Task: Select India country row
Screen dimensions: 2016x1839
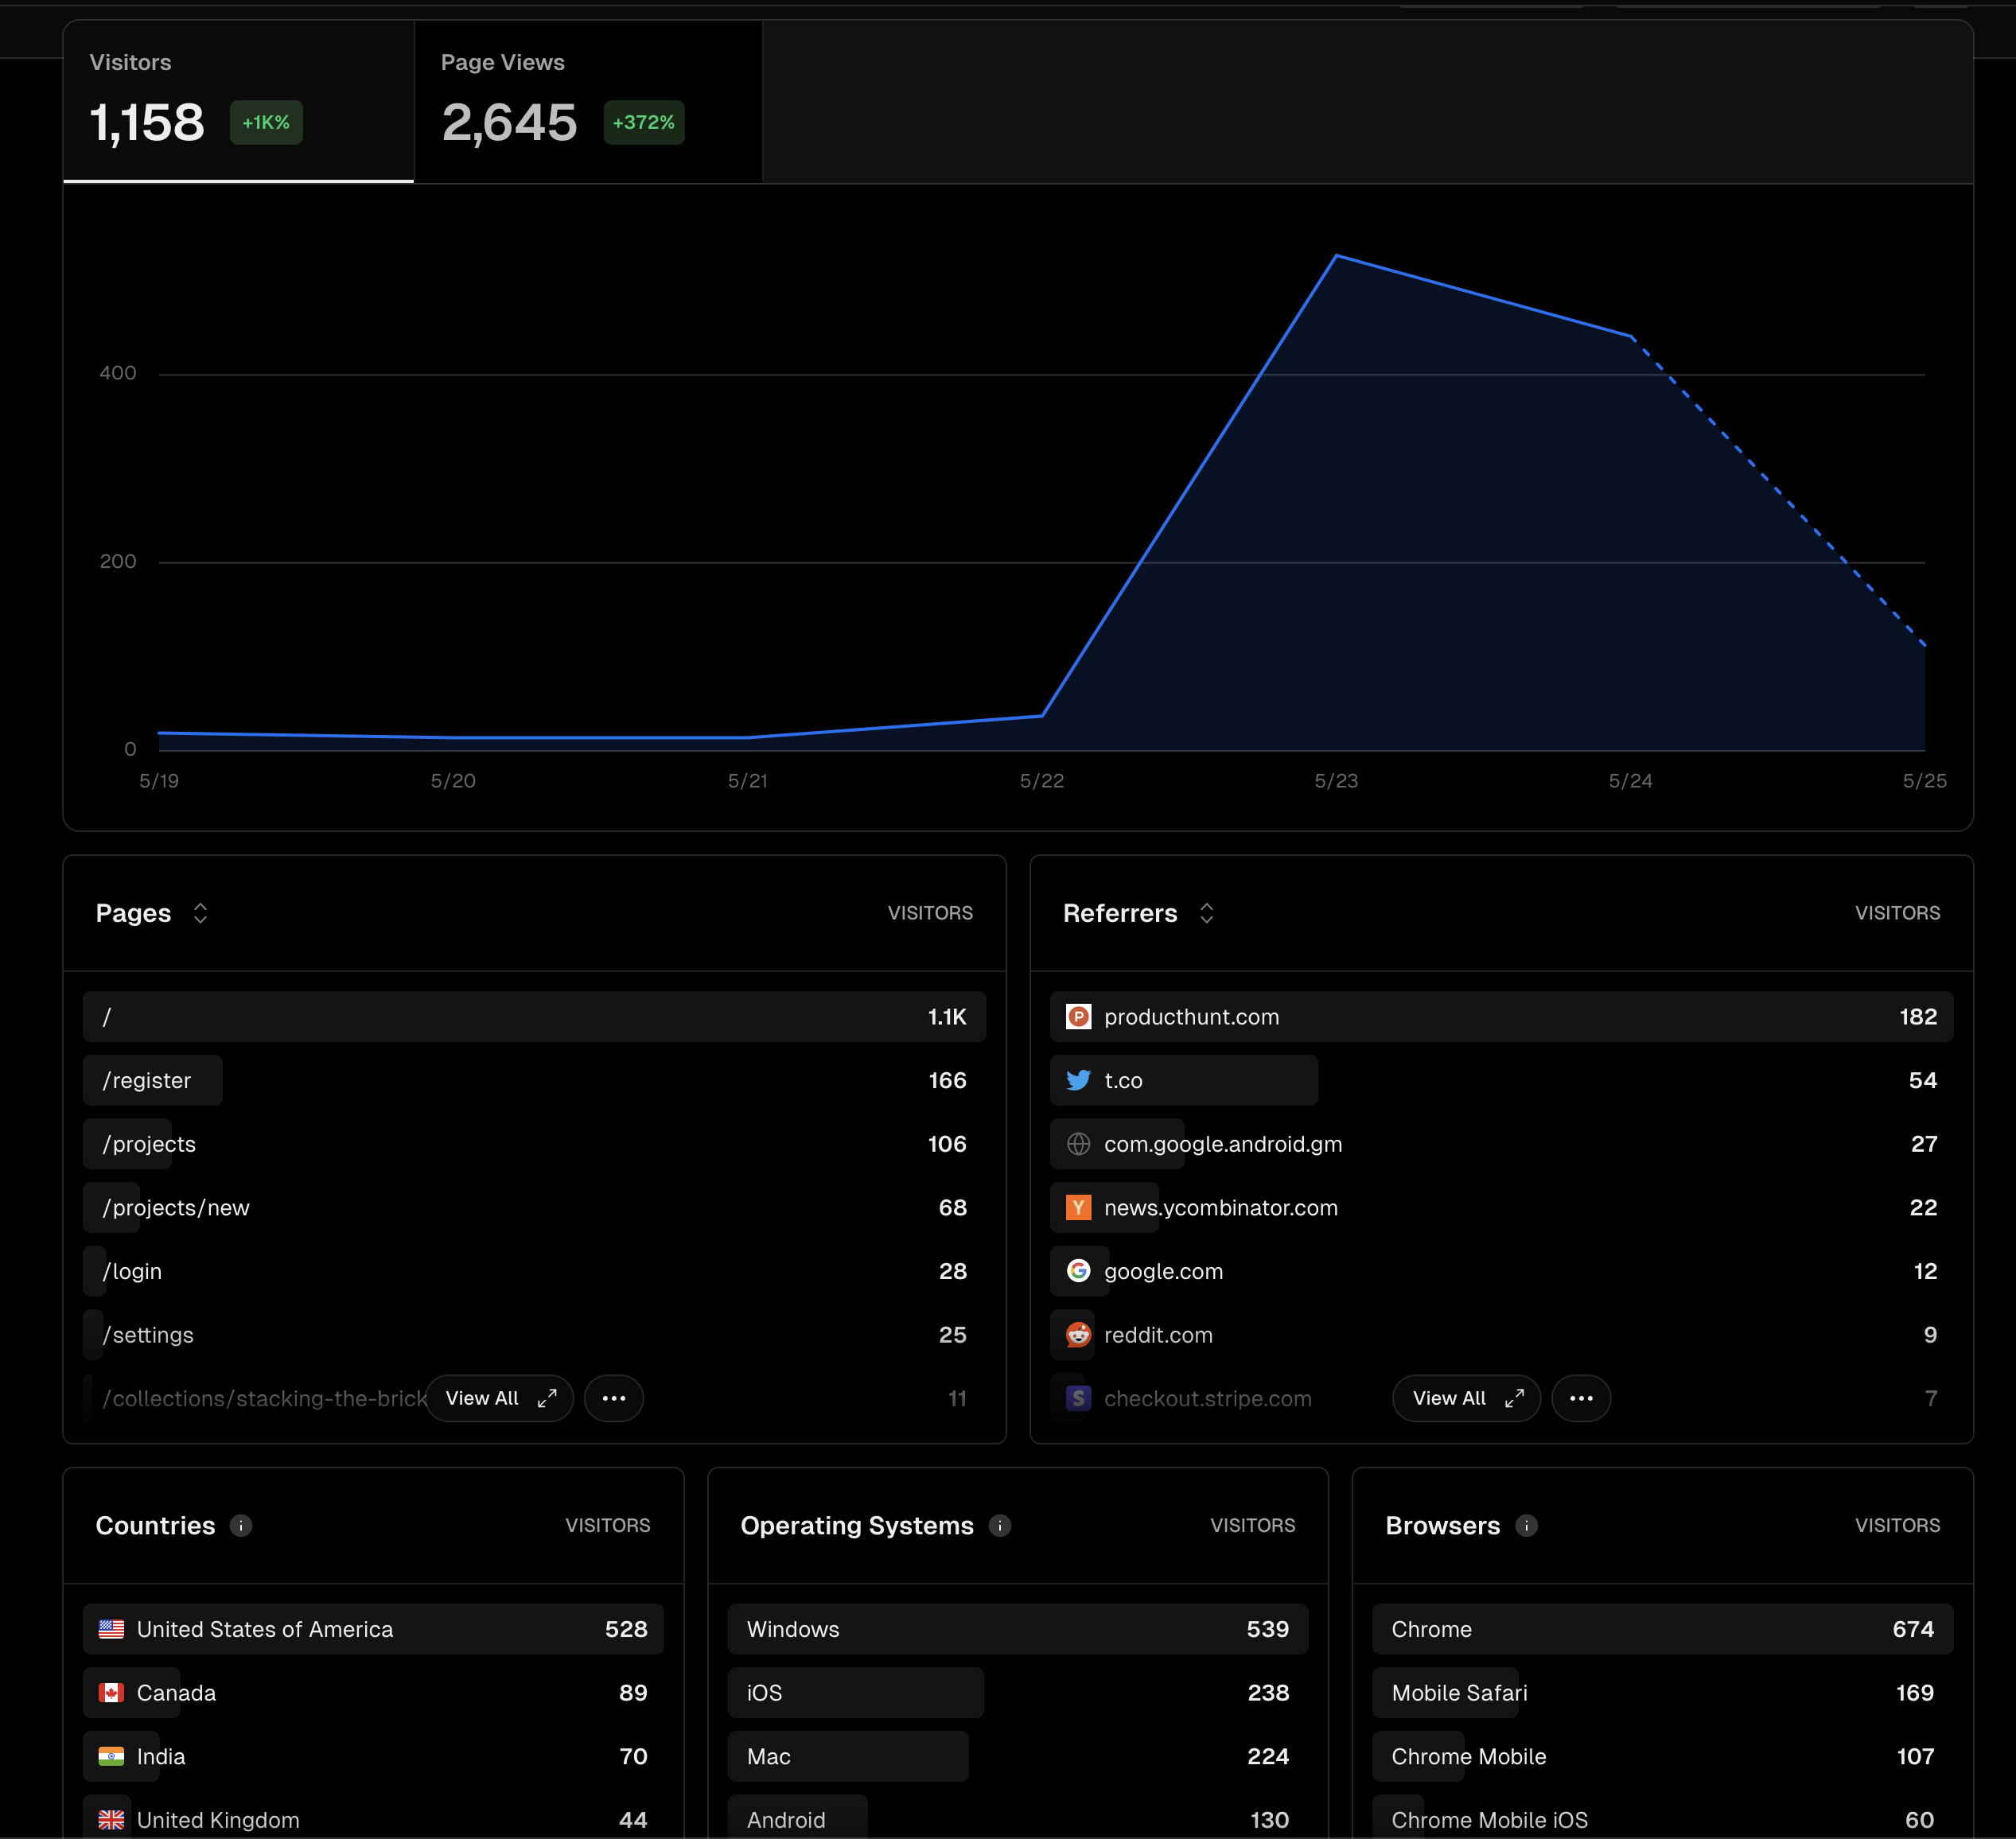Action: click(x=373, y=1756)
